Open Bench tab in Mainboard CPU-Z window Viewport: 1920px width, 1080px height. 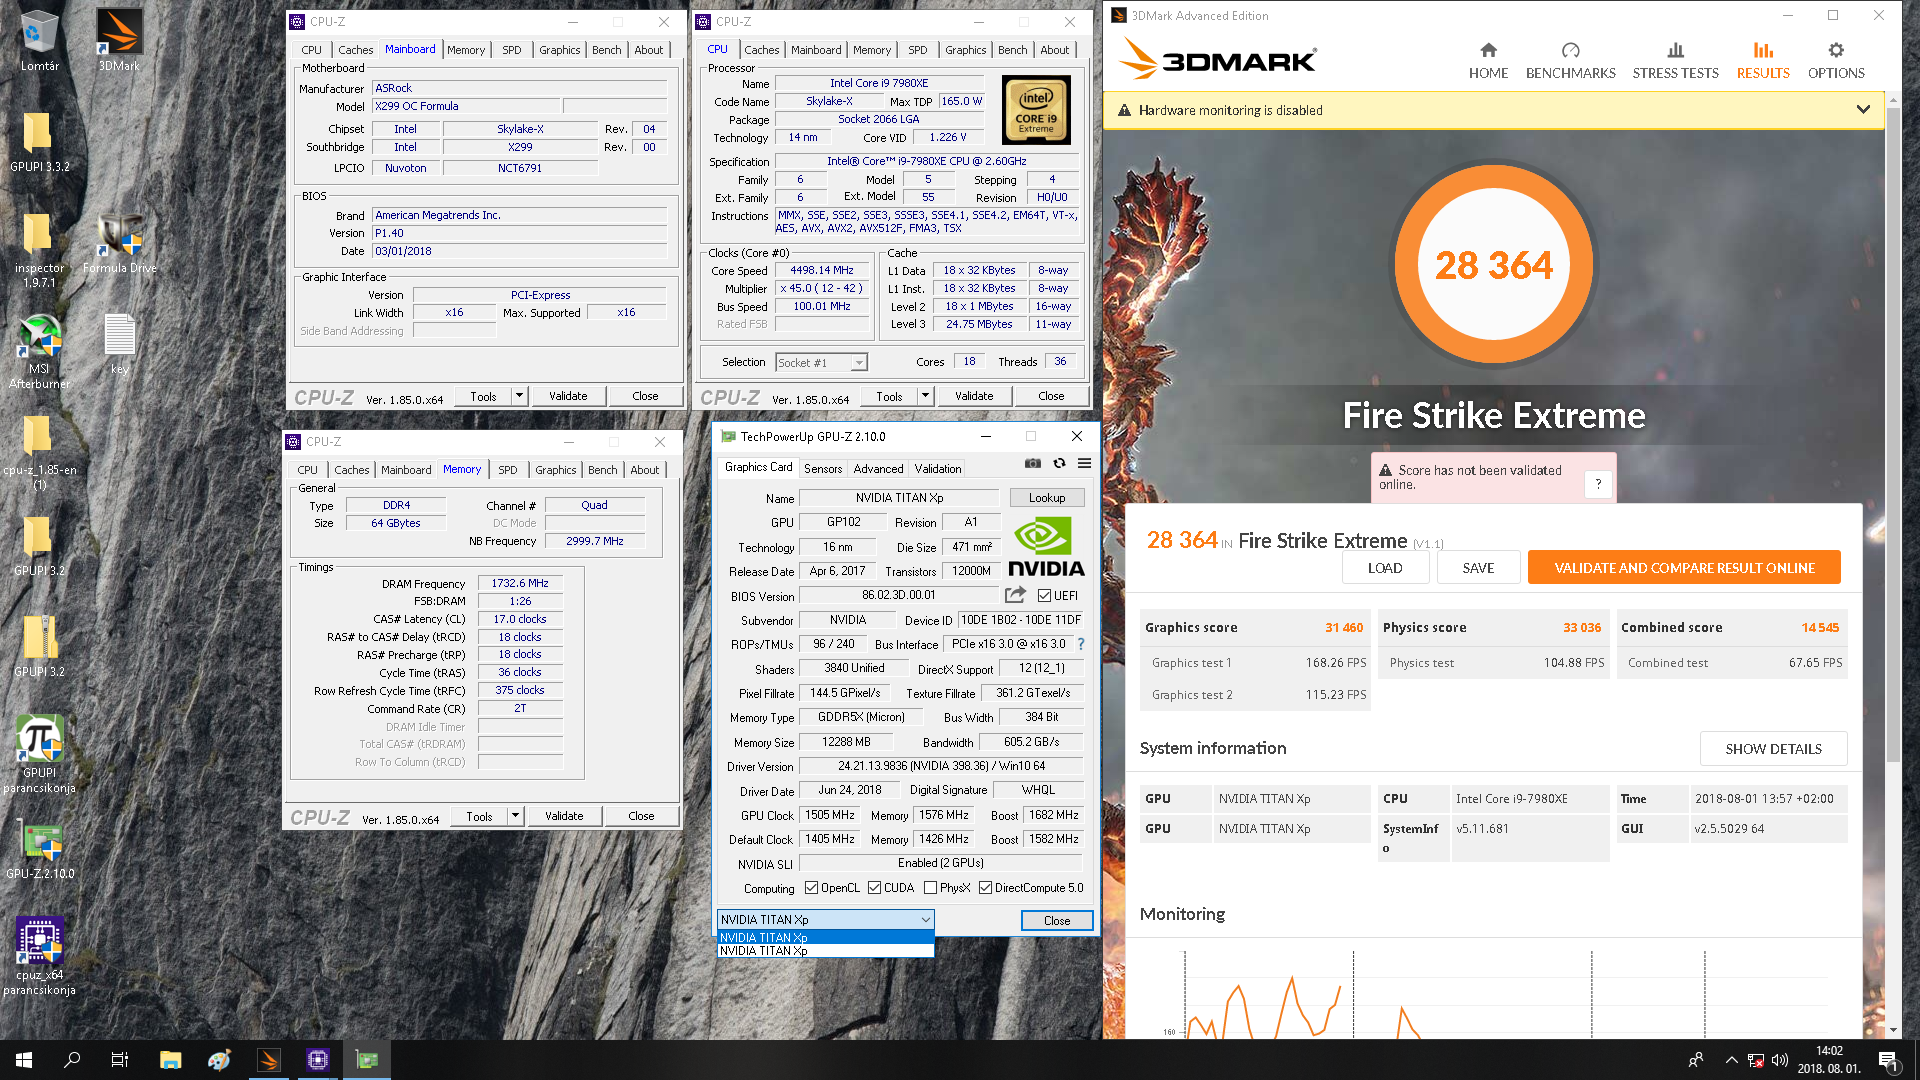click(606, 50)
